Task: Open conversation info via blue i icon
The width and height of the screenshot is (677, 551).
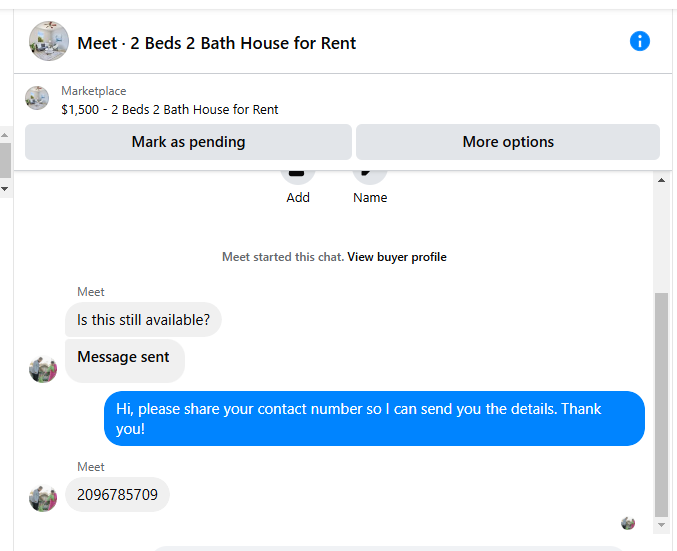Action: pos(639,41)
